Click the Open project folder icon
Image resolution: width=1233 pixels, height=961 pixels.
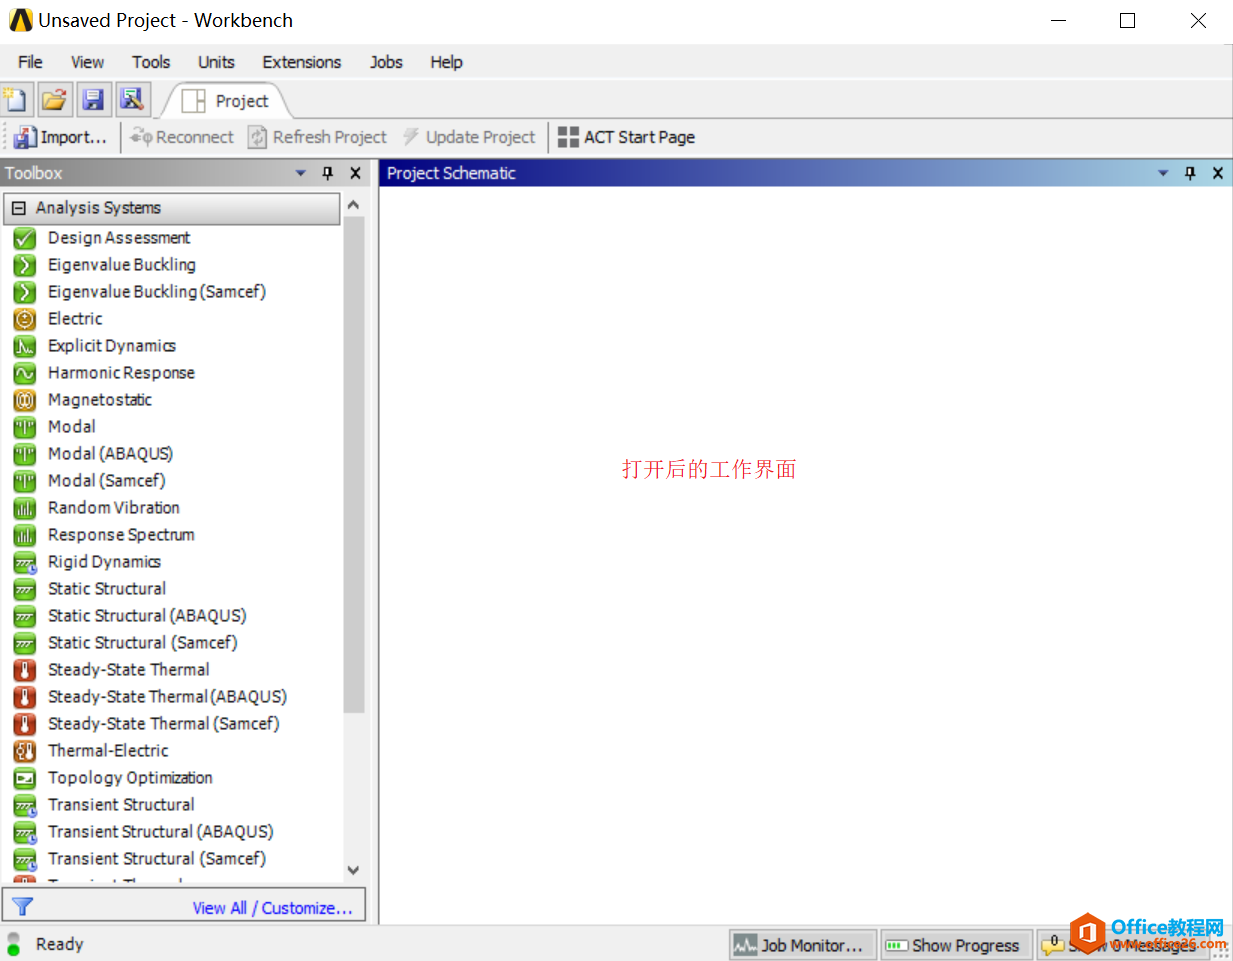pyautogui.click(x=54, y=100)
